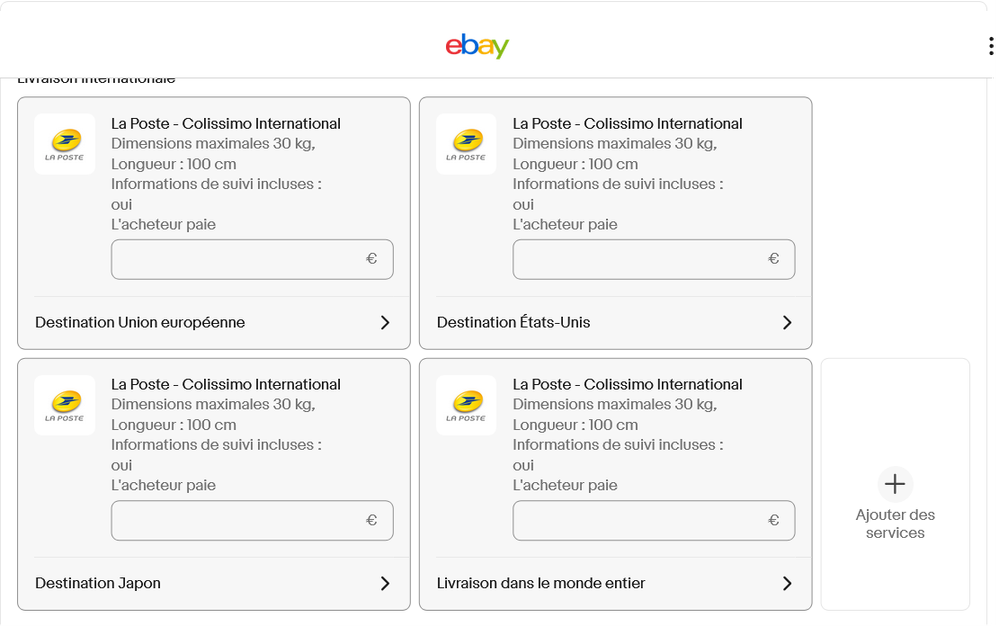Viewport: 999px width, 628px height.
Task: Click euro symbol in monde entier price field
Action: (x=773, y=520)
